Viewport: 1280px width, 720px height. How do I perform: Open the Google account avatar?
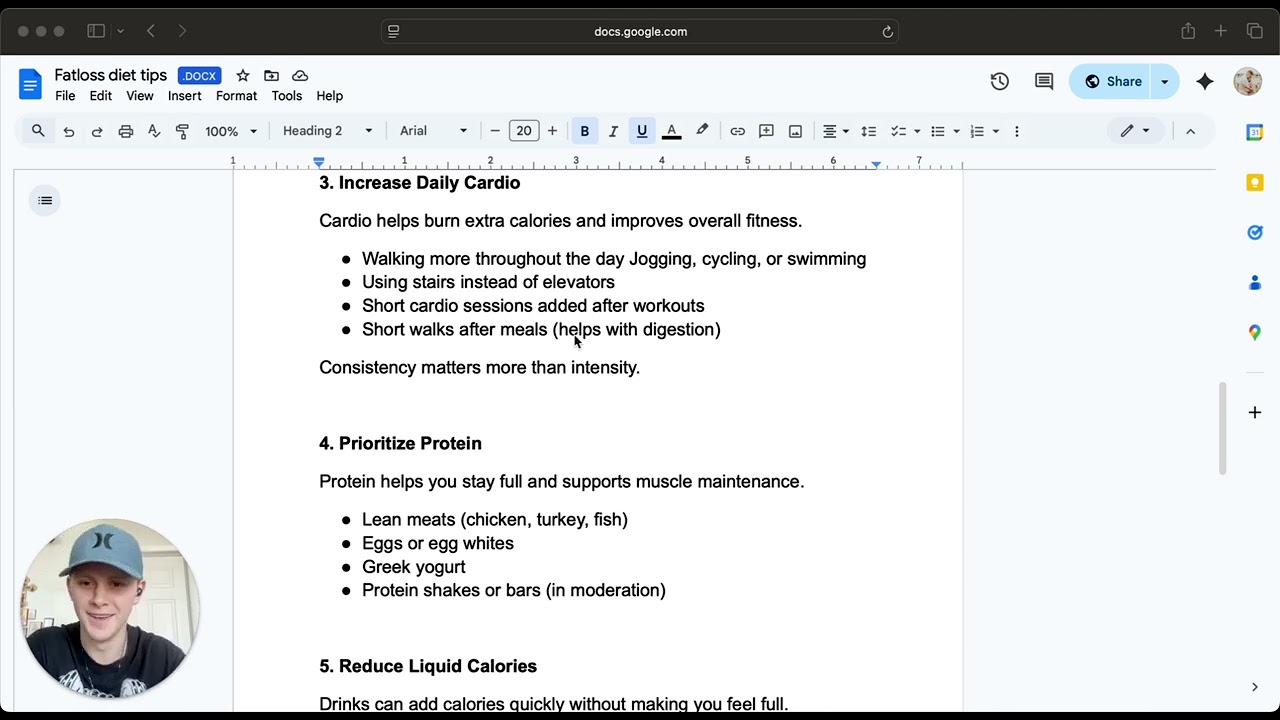pos(1247,82)
